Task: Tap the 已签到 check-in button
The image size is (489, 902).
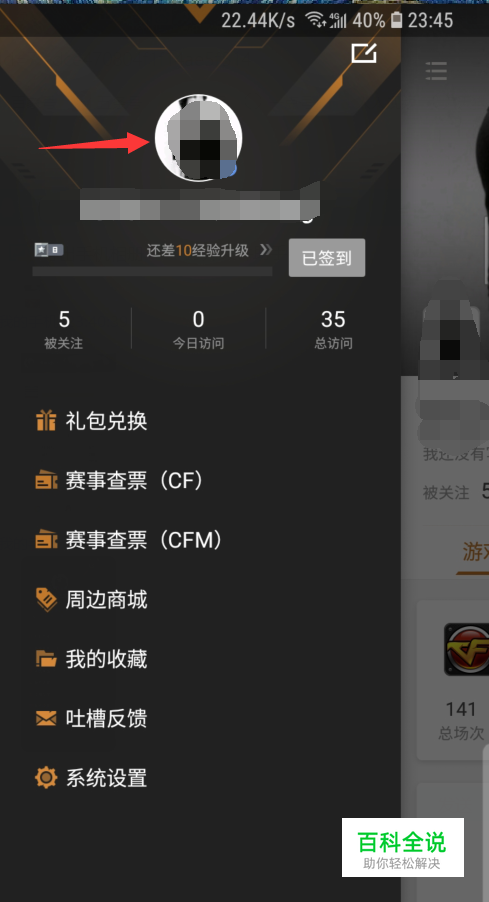Action: click(327, 258)
